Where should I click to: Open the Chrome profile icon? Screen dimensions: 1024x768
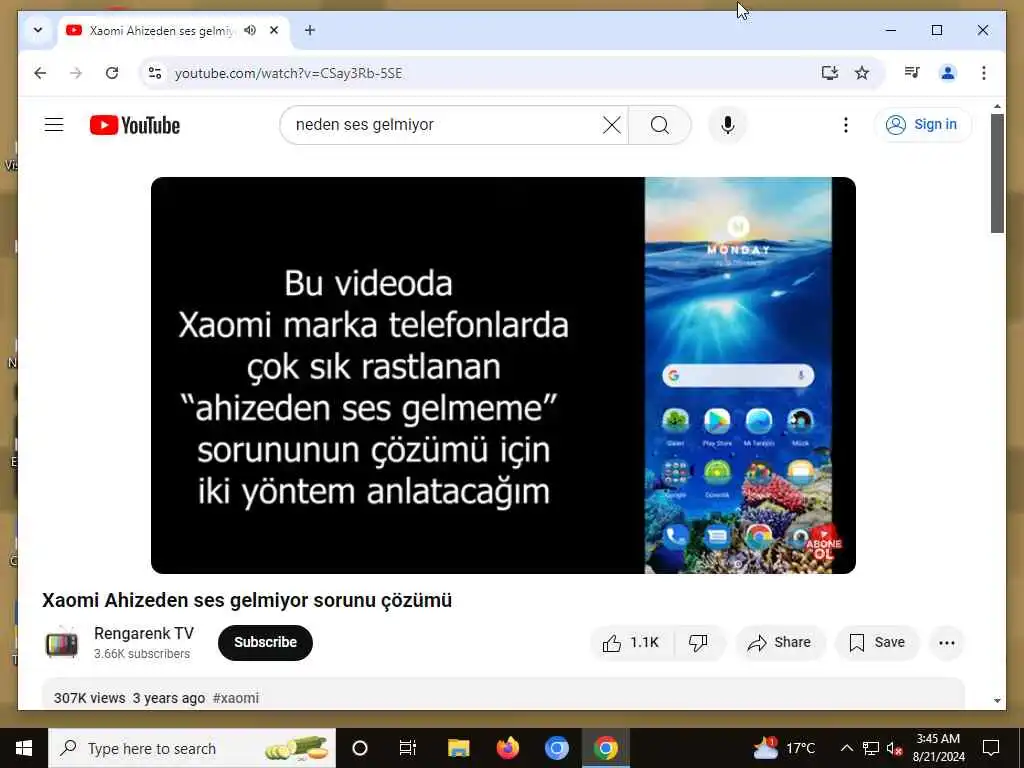948,73
